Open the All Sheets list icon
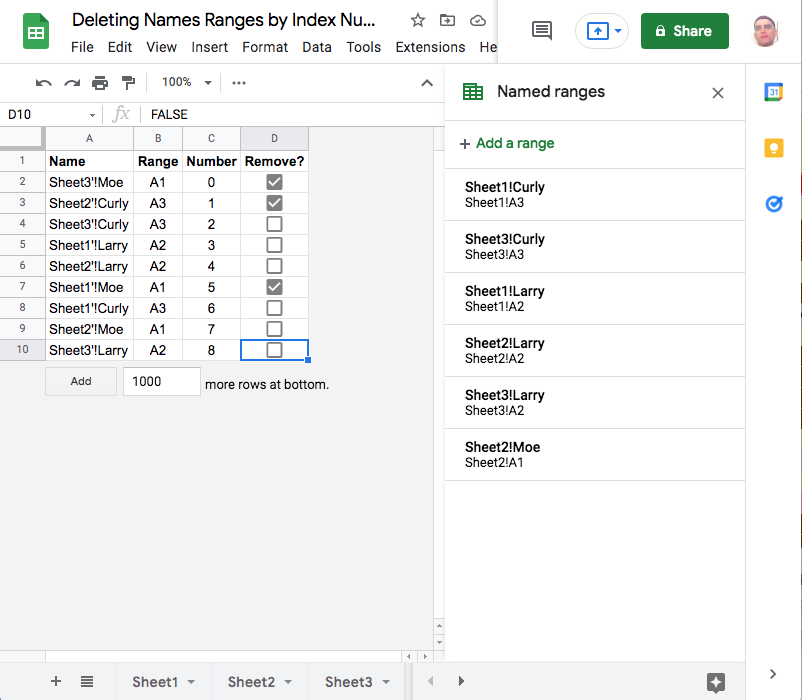This screenshot has height=700, width=802. click(x=87, y=681)
